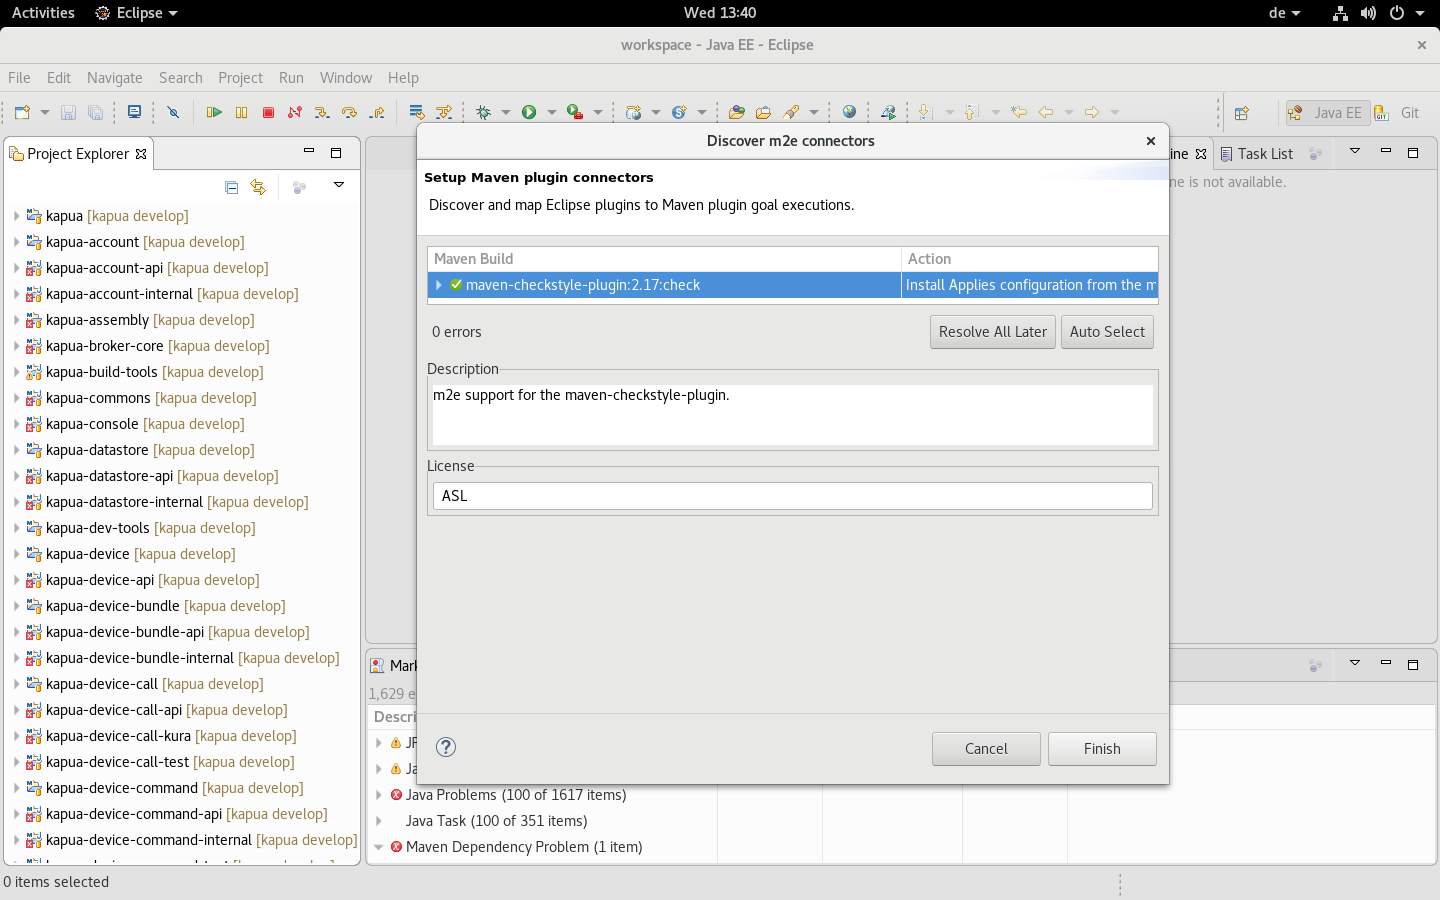Image resolution: width=1440 pixels, height=900 pixels.
Task: Uncheck the maven-checkstyle-plugin connector checkbox
Action: pyautogui.click(x=456, y=285)
